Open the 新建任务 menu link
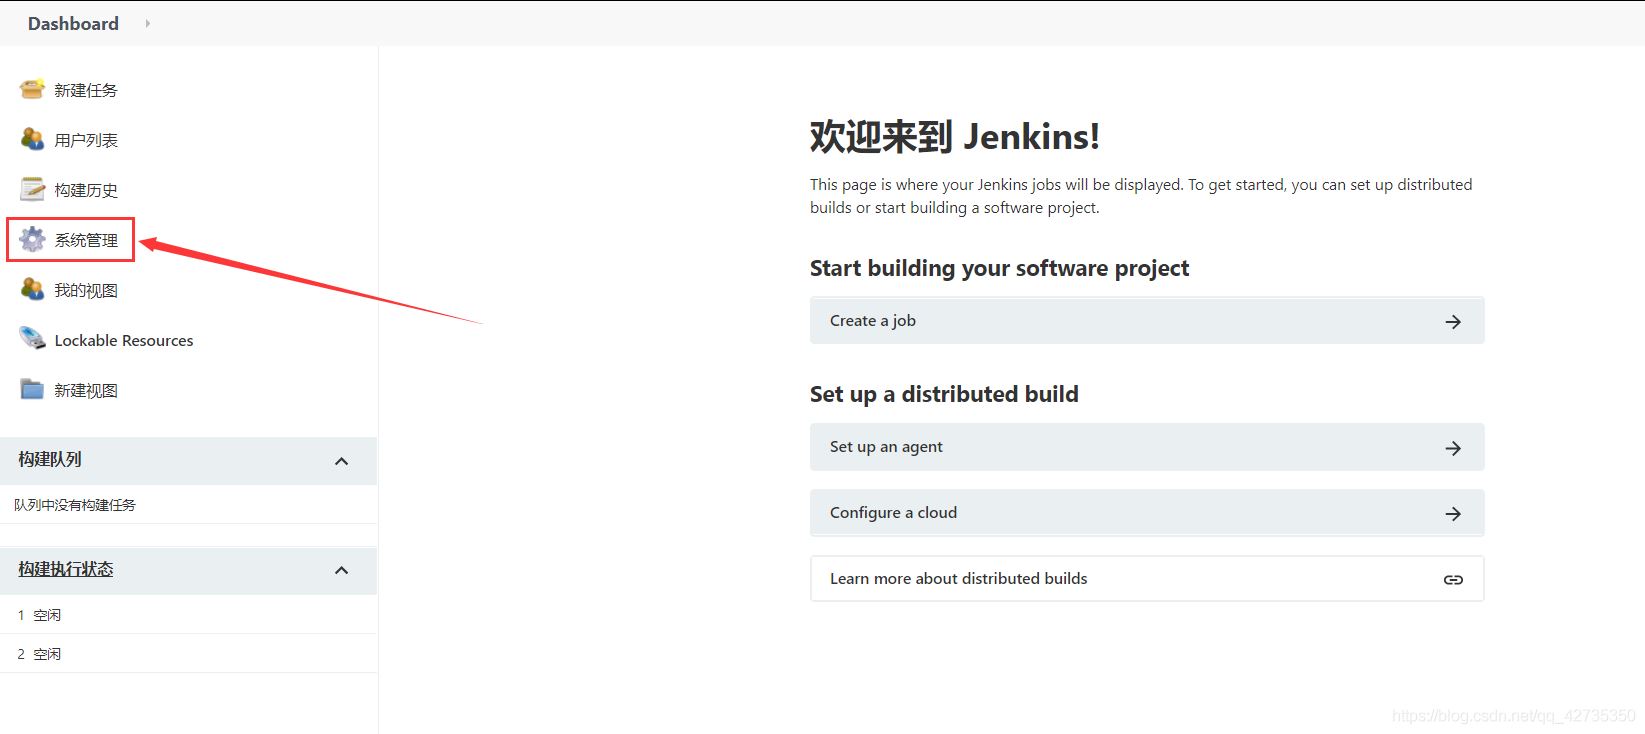Image resolution: width=1645 pixels, height=734 pixels. (86, 90)
